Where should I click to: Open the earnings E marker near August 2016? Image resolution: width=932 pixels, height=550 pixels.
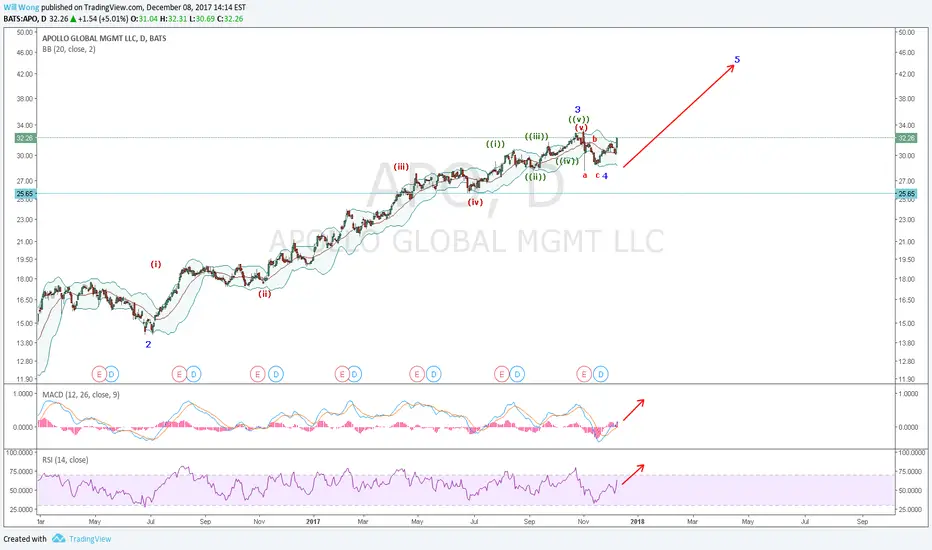pos(179,374)
